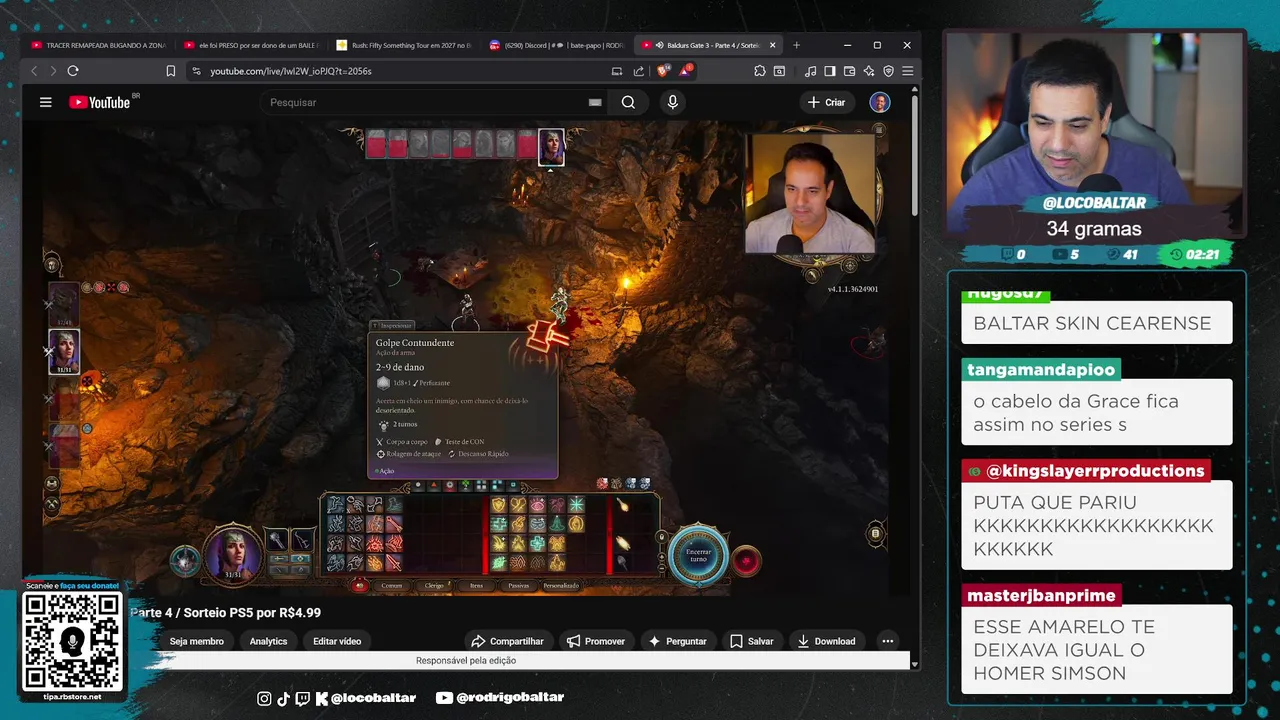Click the red button right of Encerrar turno
This screenshot has height=720, width=1280.
746,560
